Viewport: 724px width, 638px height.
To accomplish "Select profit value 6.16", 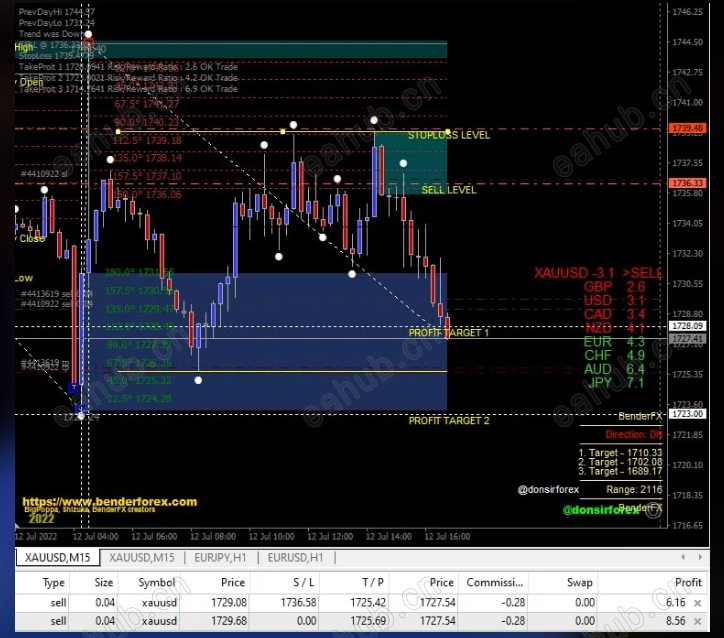I will click(676, 602).
